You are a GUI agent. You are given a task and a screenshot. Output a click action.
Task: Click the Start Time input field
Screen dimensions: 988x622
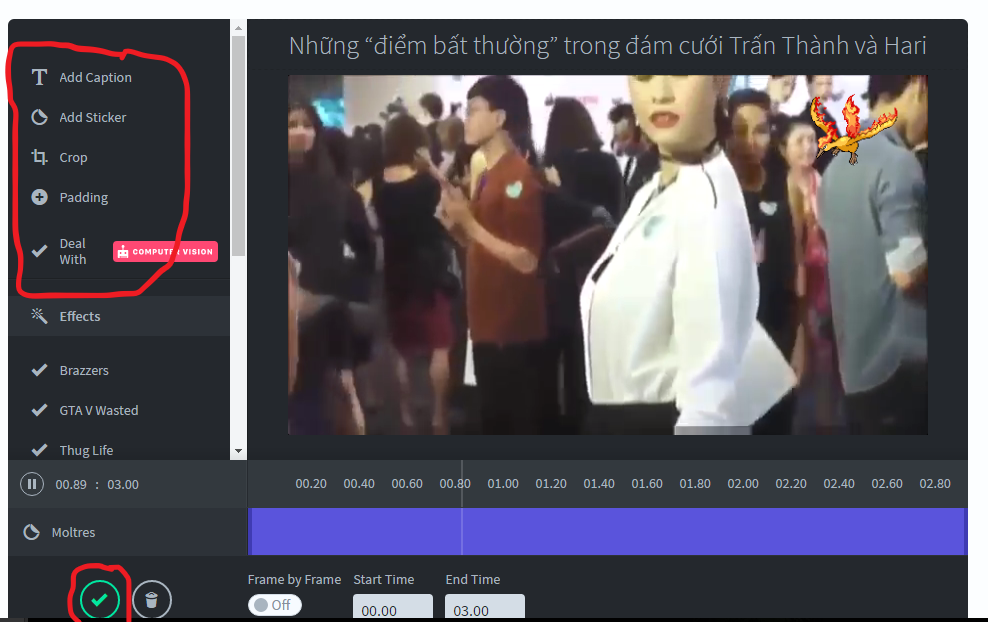pyautogui.click(x=393, y=608)
